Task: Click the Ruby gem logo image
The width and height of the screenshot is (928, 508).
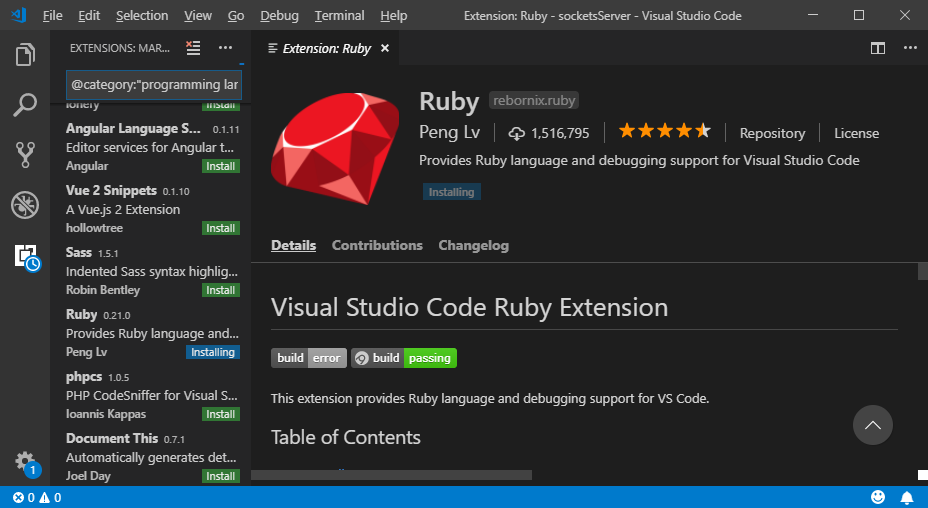Action: (x=336, y=149)
